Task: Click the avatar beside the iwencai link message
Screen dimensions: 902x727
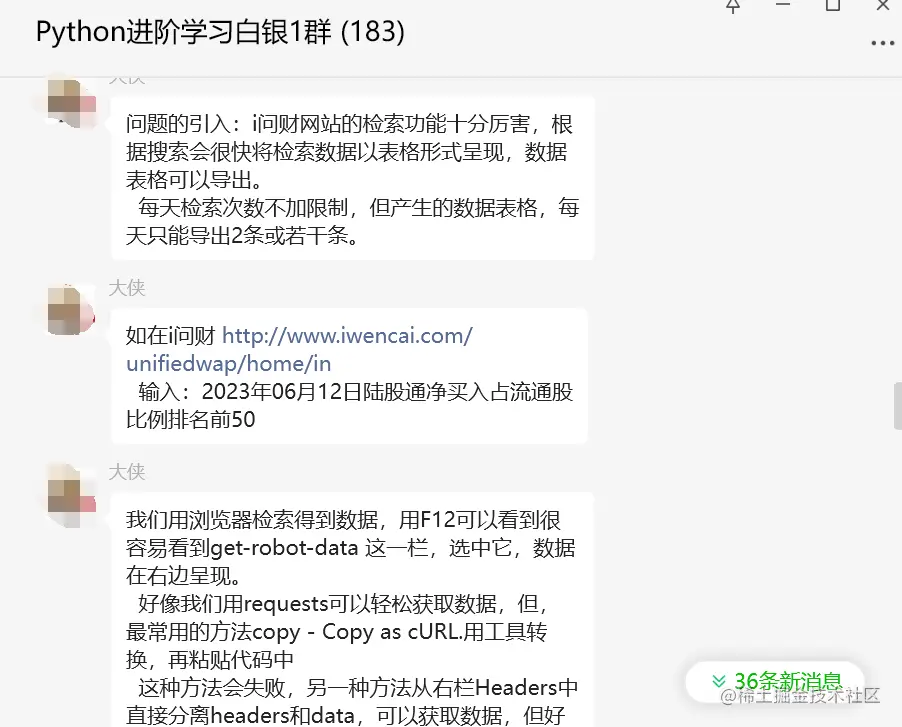Action: pos(71,311)
